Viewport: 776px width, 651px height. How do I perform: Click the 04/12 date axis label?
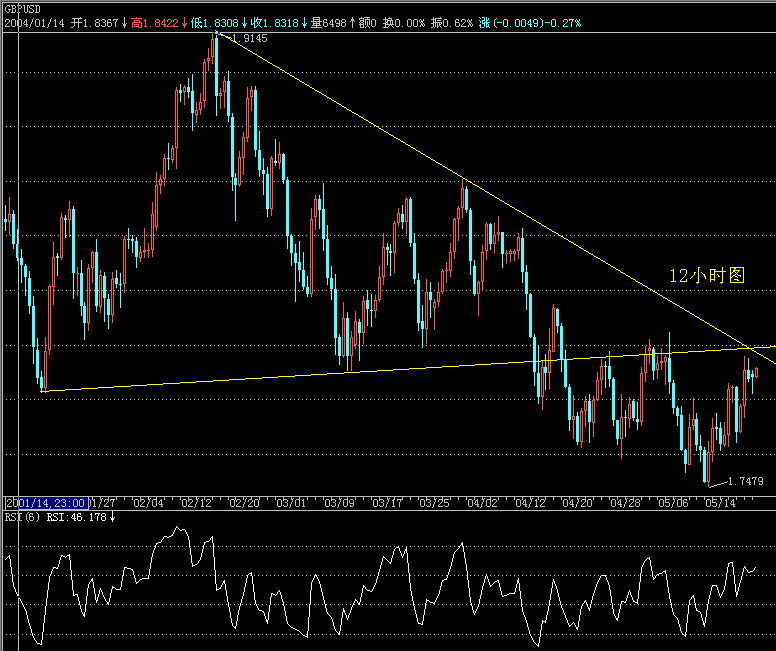click(x=530, y=503)
